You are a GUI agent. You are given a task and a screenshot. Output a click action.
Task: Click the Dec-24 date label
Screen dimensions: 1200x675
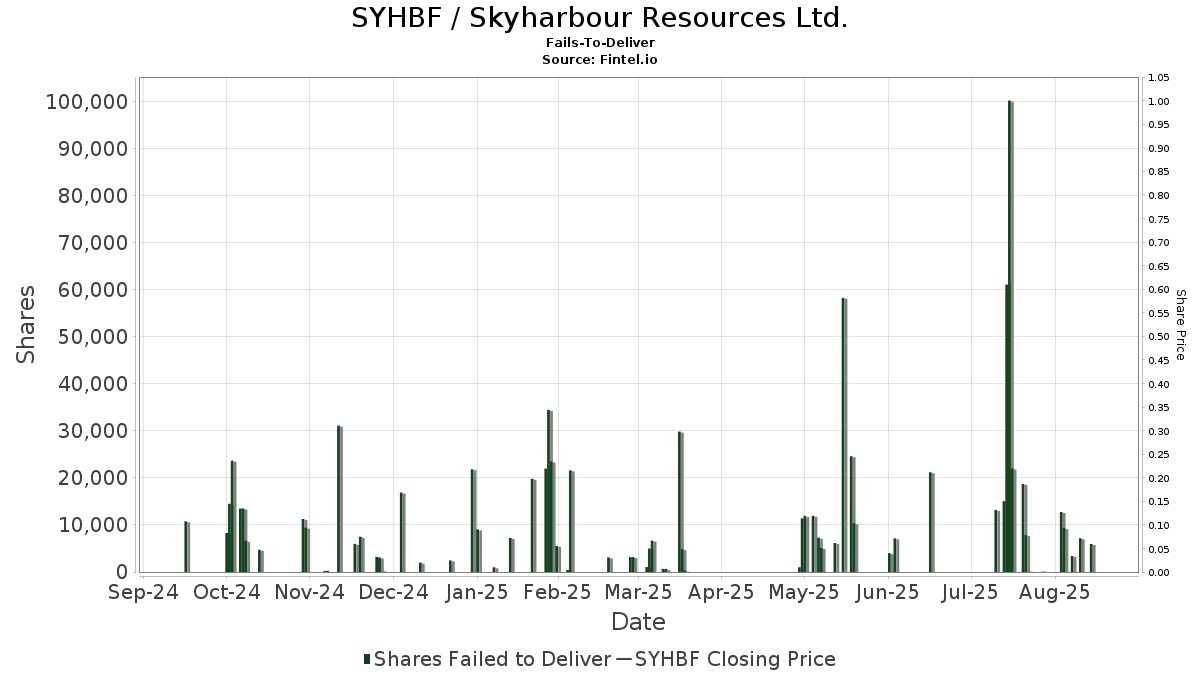point(393,592)
